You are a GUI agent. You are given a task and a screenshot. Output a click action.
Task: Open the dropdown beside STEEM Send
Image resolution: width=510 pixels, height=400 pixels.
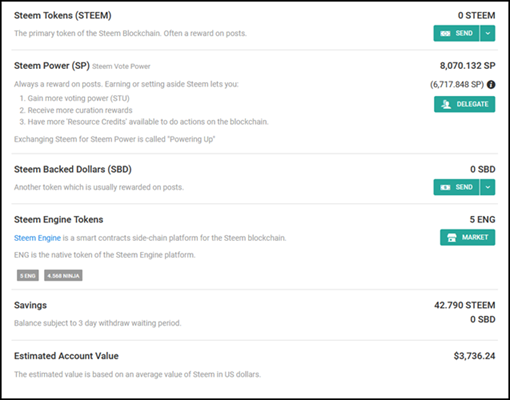tap(488, 33)
